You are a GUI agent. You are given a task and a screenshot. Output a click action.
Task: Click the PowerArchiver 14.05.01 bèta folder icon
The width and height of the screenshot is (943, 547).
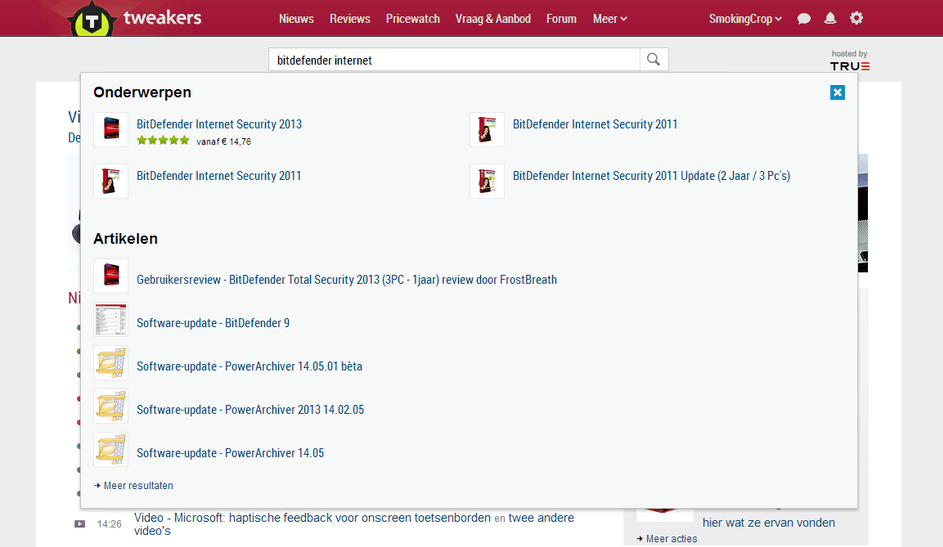[x=111, y=362]
